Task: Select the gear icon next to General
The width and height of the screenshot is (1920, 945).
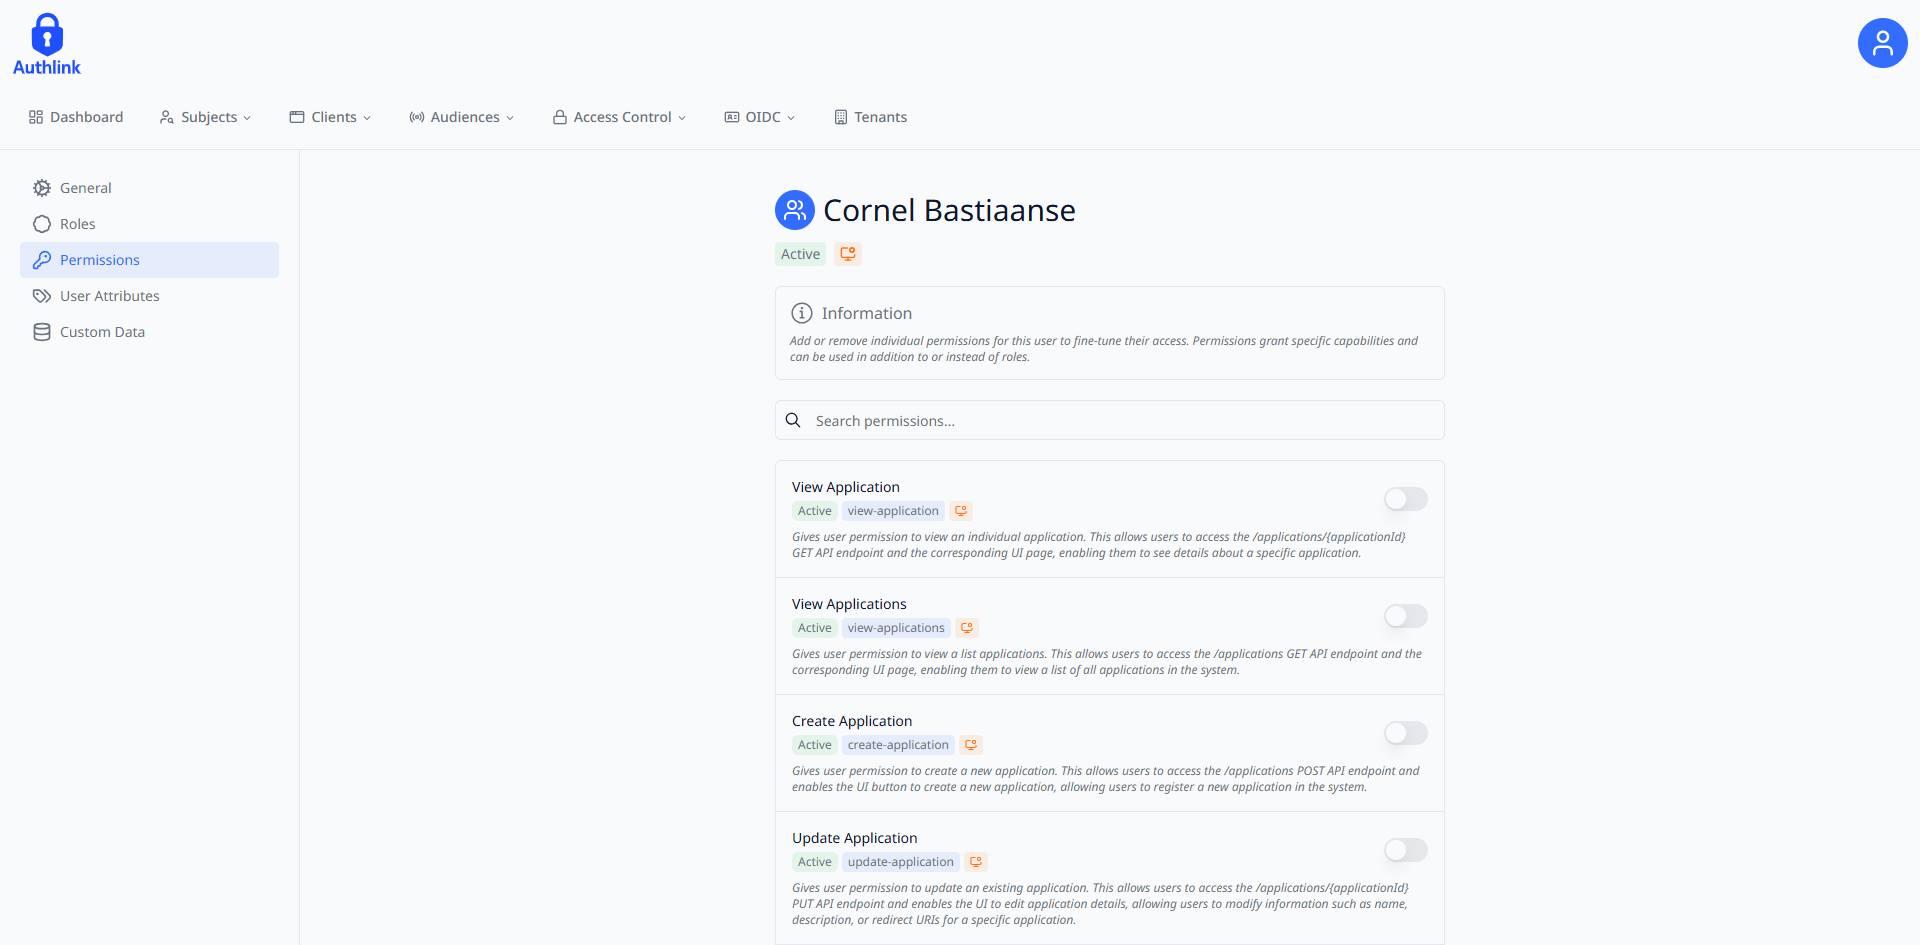Action: [41, 188]
